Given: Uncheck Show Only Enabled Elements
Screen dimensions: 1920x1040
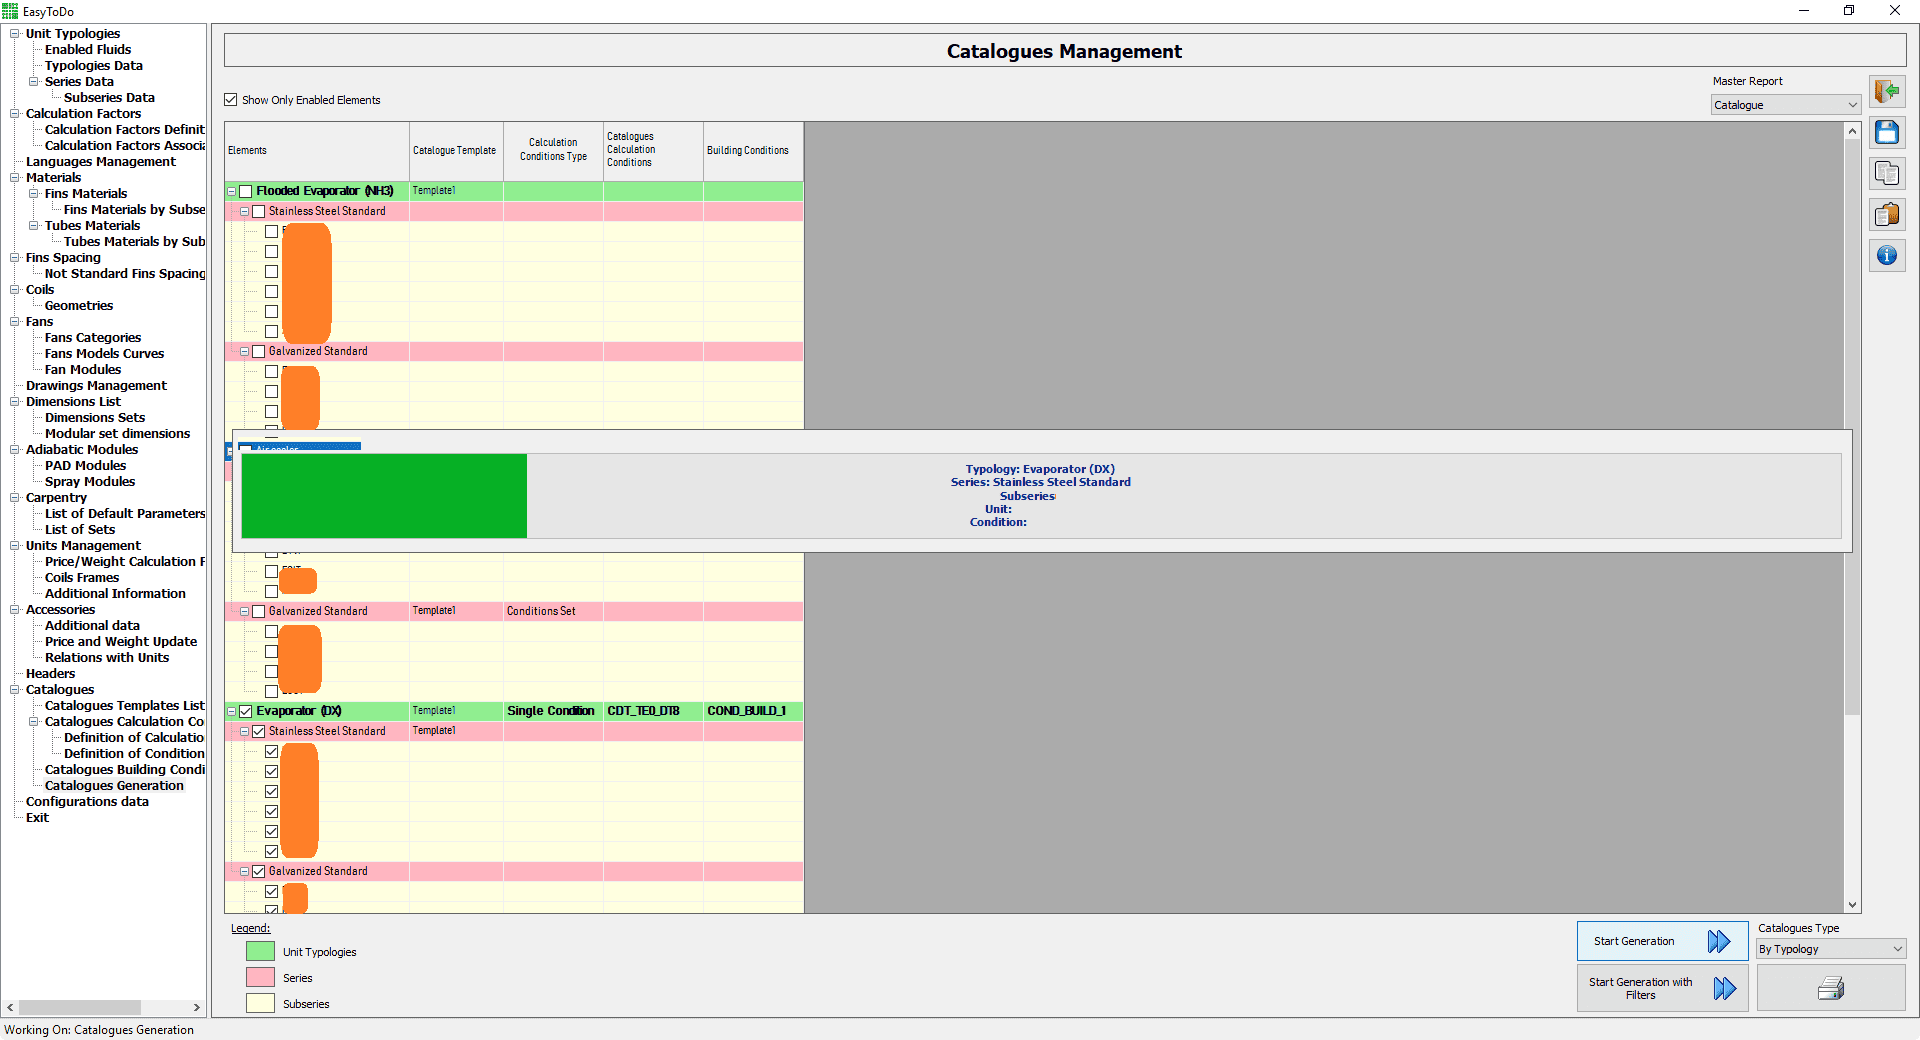Looking at the screenshot, I should pos(231,100).
